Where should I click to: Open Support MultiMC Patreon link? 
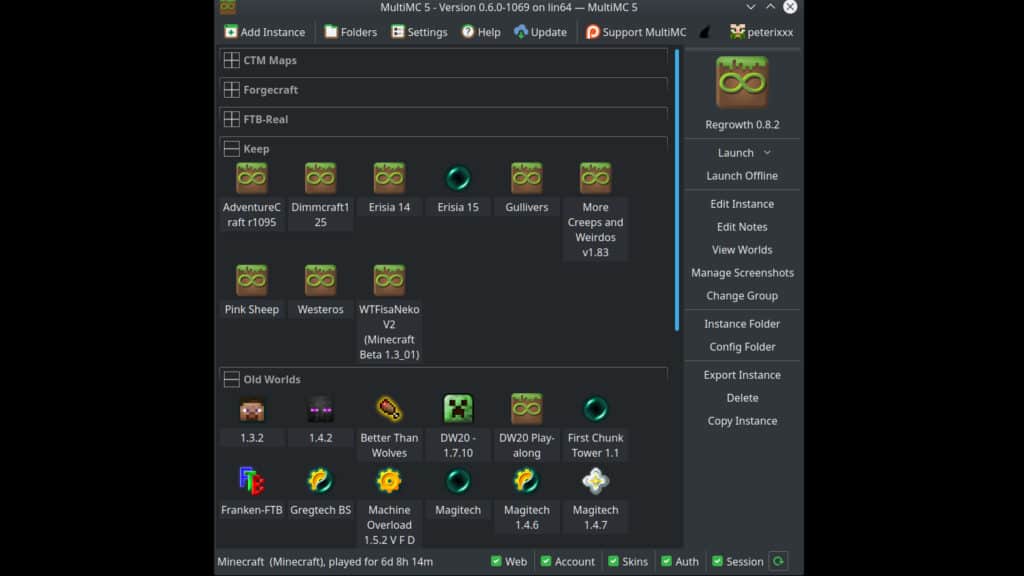click(636, 32)
